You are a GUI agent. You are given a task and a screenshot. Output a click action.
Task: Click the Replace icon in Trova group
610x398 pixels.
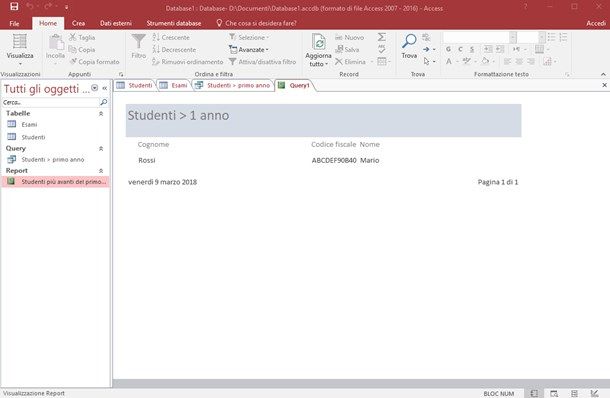(x=427, y=37)
